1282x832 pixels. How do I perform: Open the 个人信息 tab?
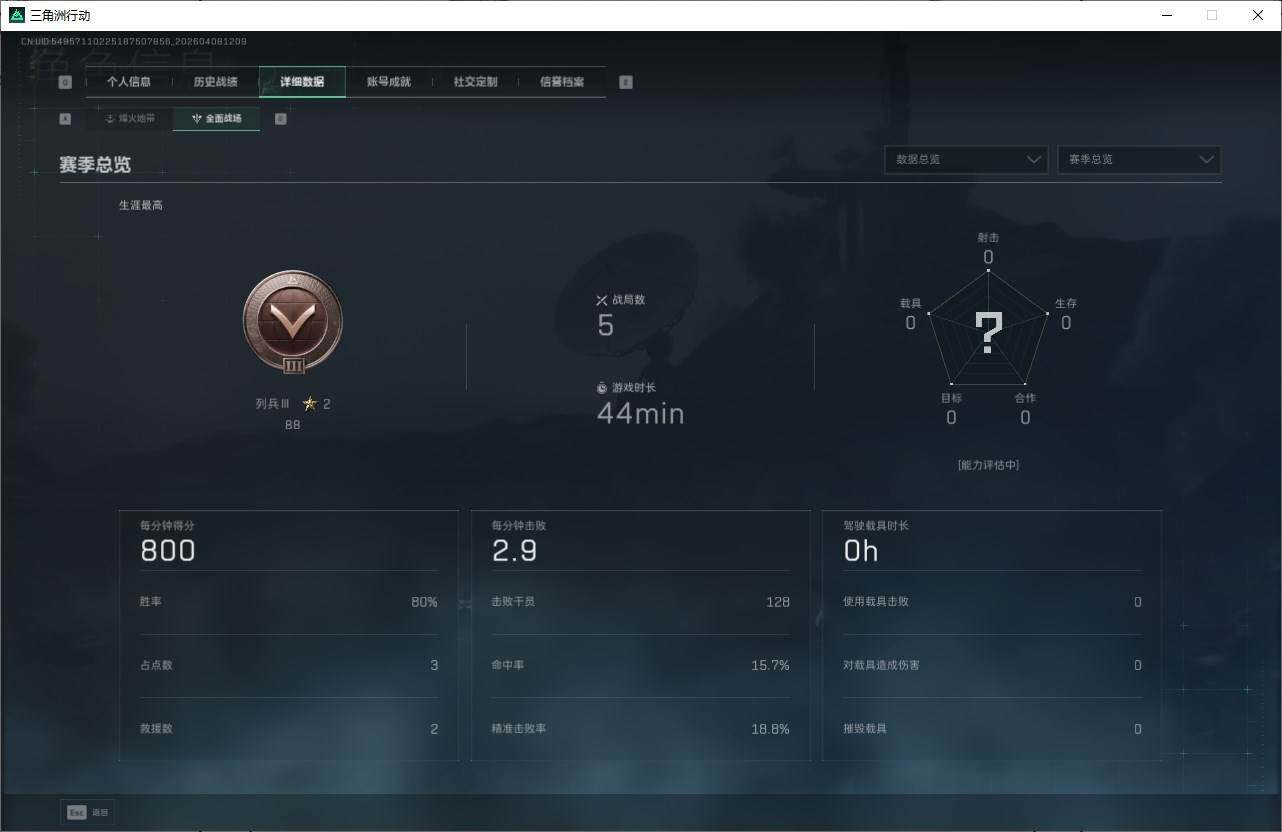click(129, 82)
